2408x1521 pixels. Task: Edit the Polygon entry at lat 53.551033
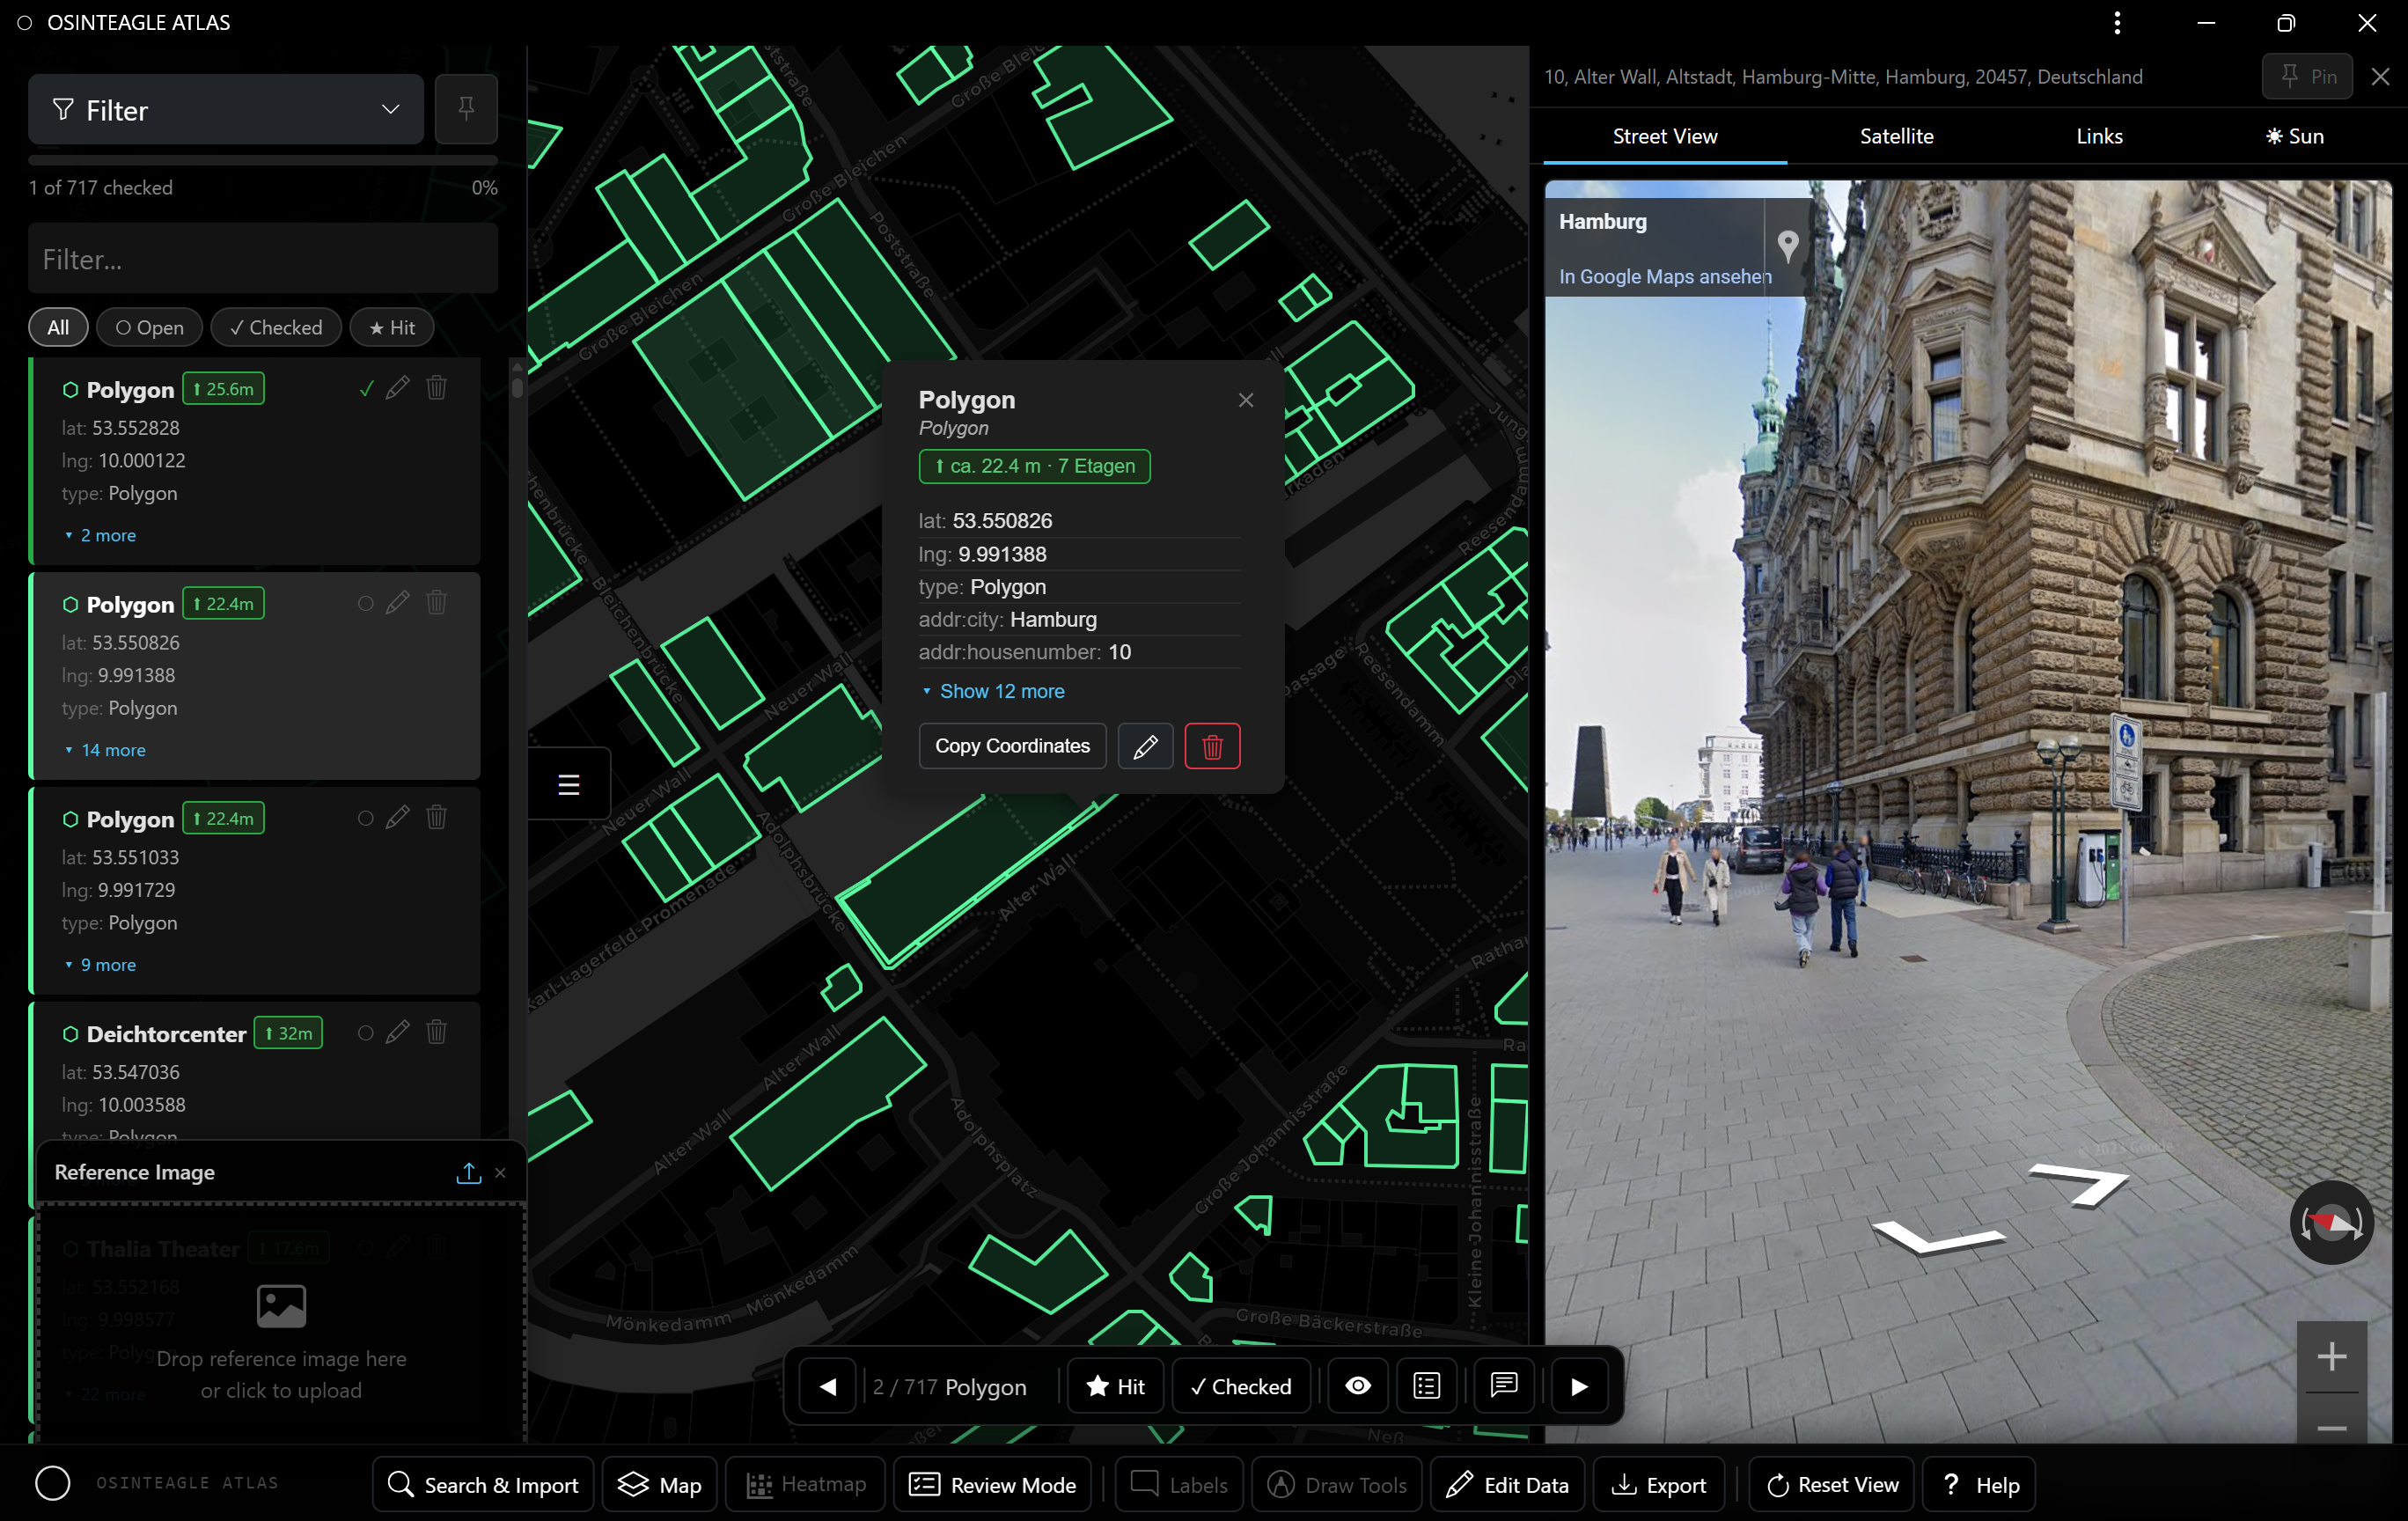pyautogui.click(x=398, y=818)
